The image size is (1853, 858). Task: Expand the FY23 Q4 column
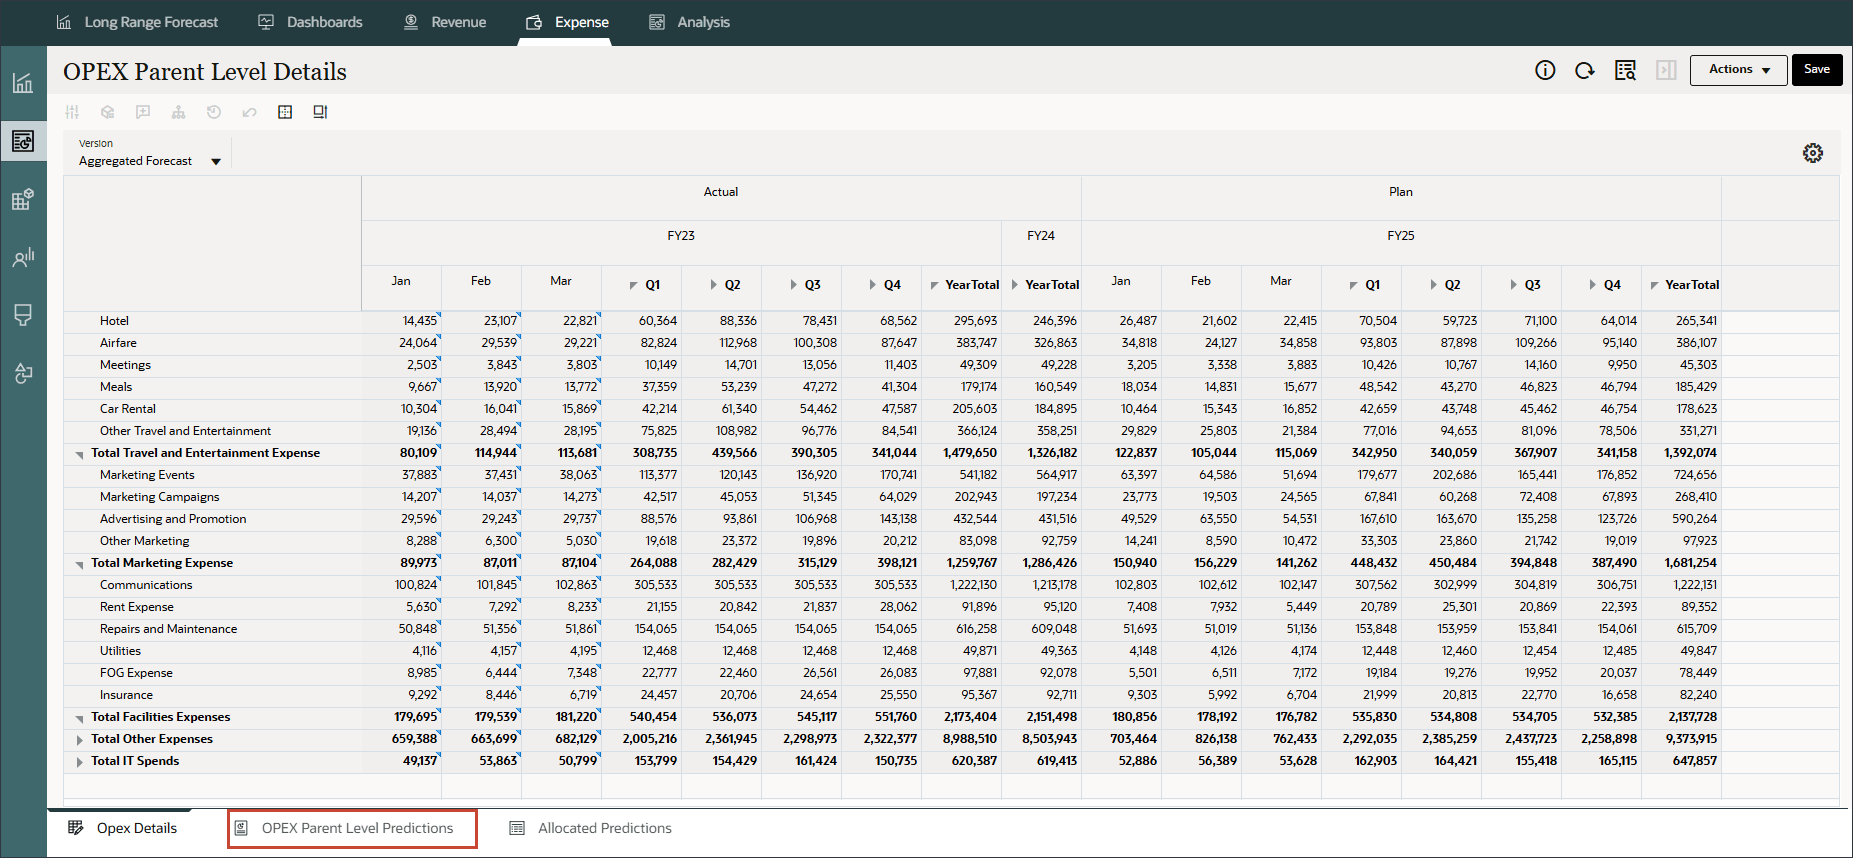click(x=873, y=285)
